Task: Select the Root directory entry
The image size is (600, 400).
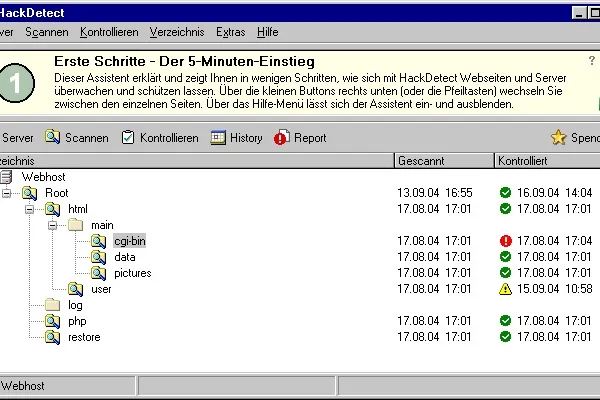Action: pyautogui.click(x=57, y=193)
